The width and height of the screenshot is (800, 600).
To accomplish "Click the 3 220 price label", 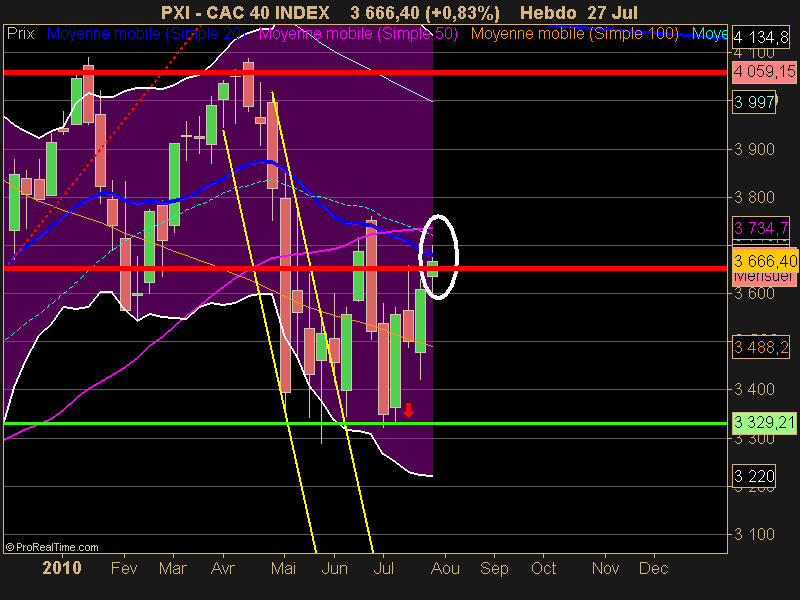I will point(754,476).
